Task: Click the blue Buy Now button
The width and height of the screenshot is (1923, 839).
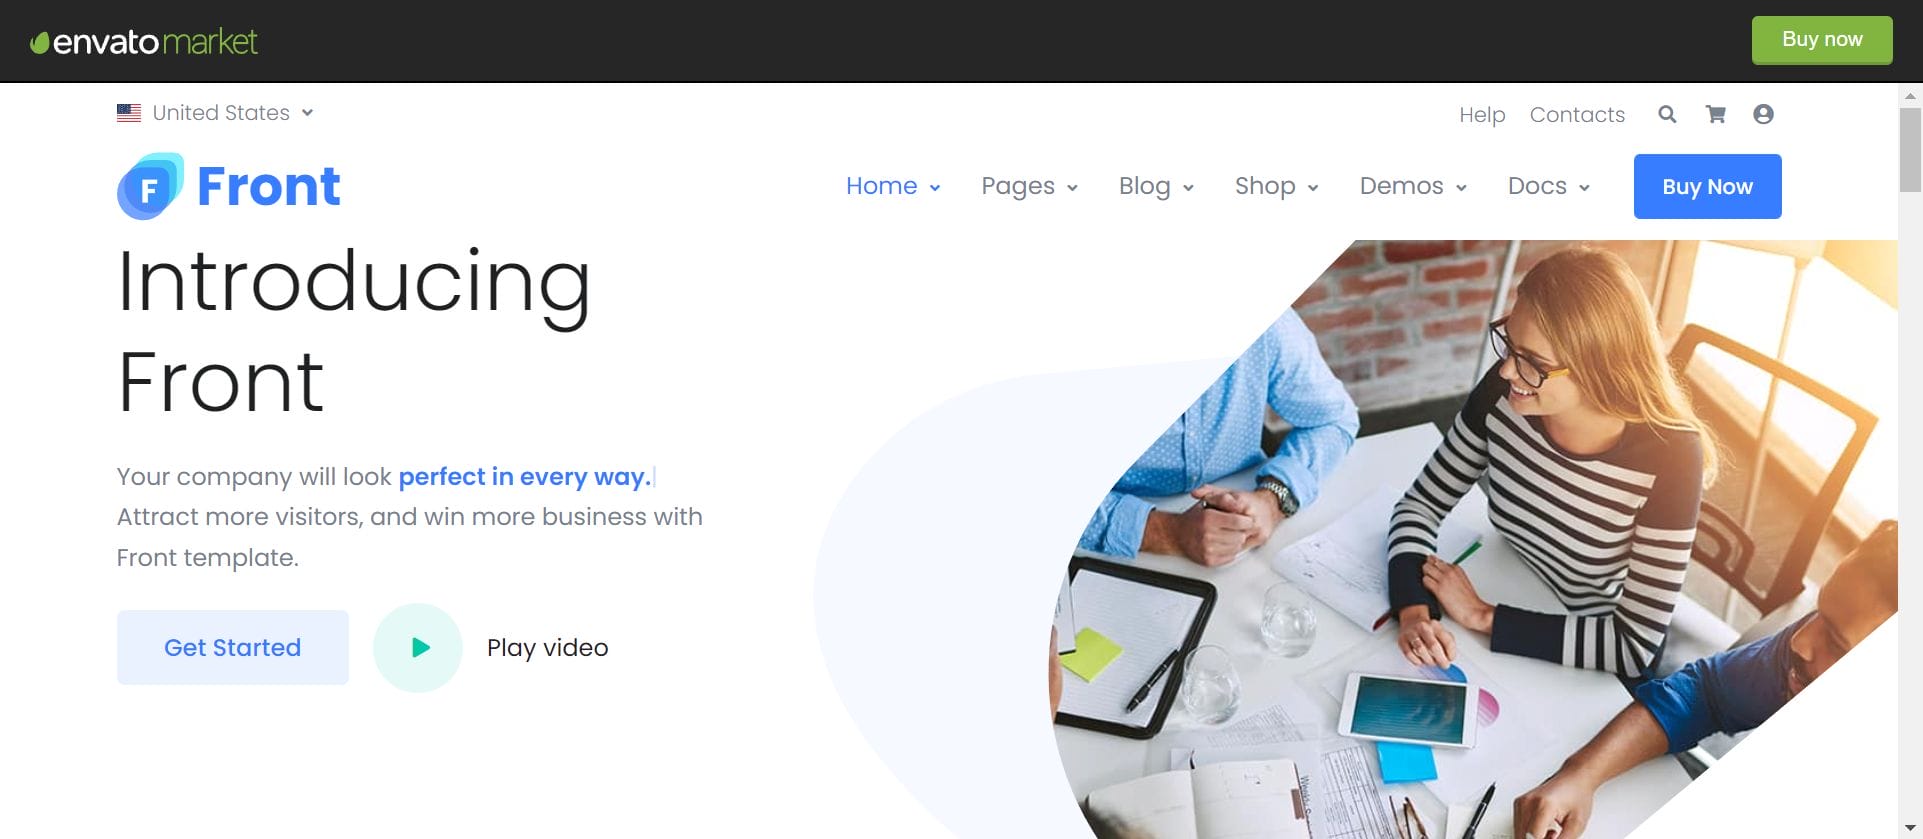Action: tap(1707, 186)
